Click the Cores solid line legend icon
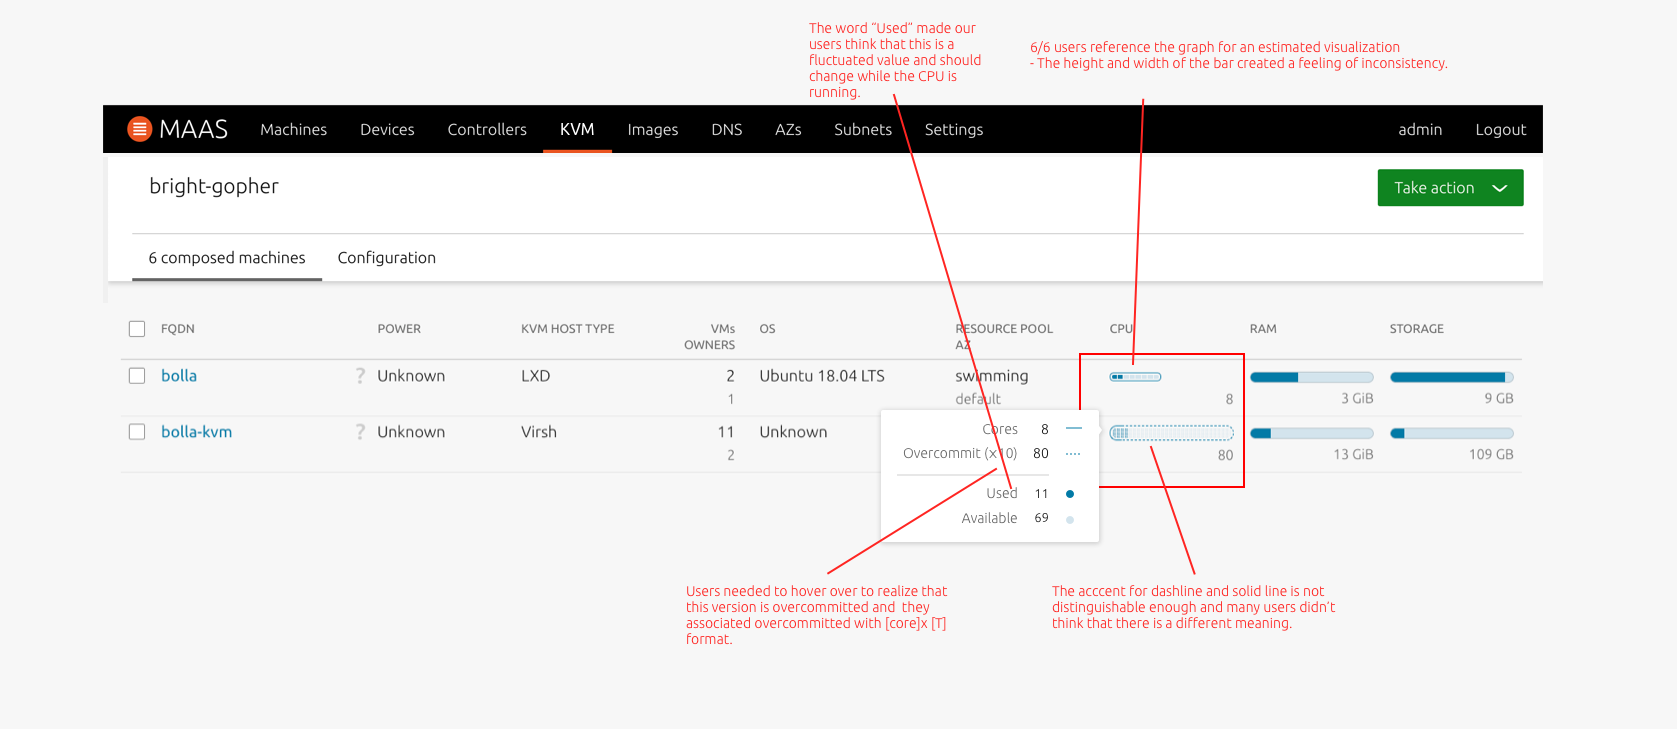 point(1074,429)
